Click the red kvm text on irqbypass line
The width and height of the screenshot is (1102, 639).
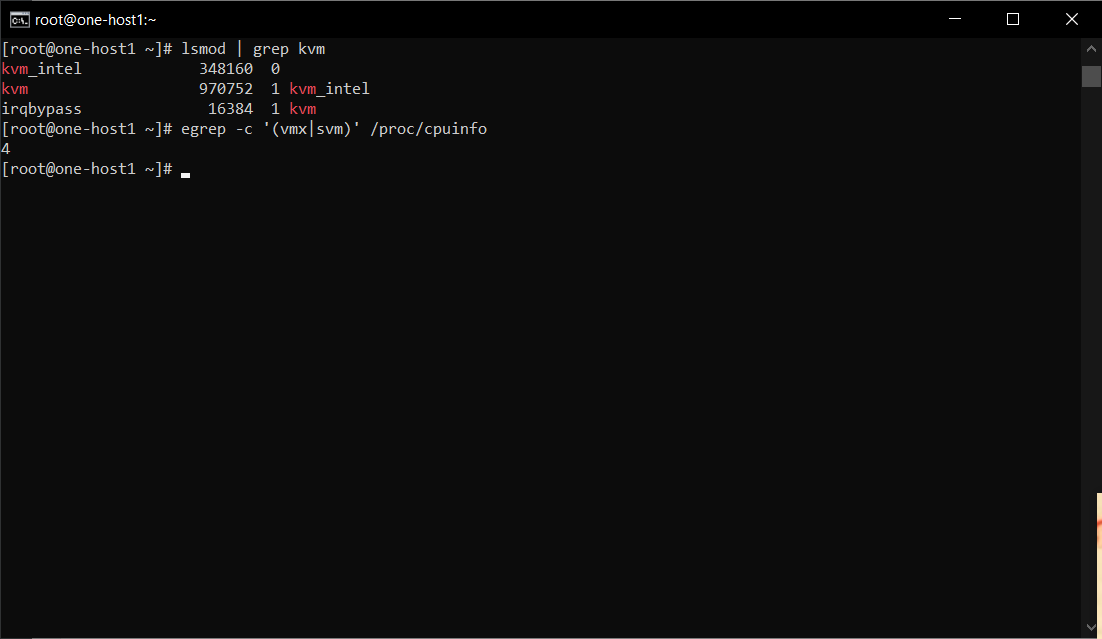tap(302, 109)
